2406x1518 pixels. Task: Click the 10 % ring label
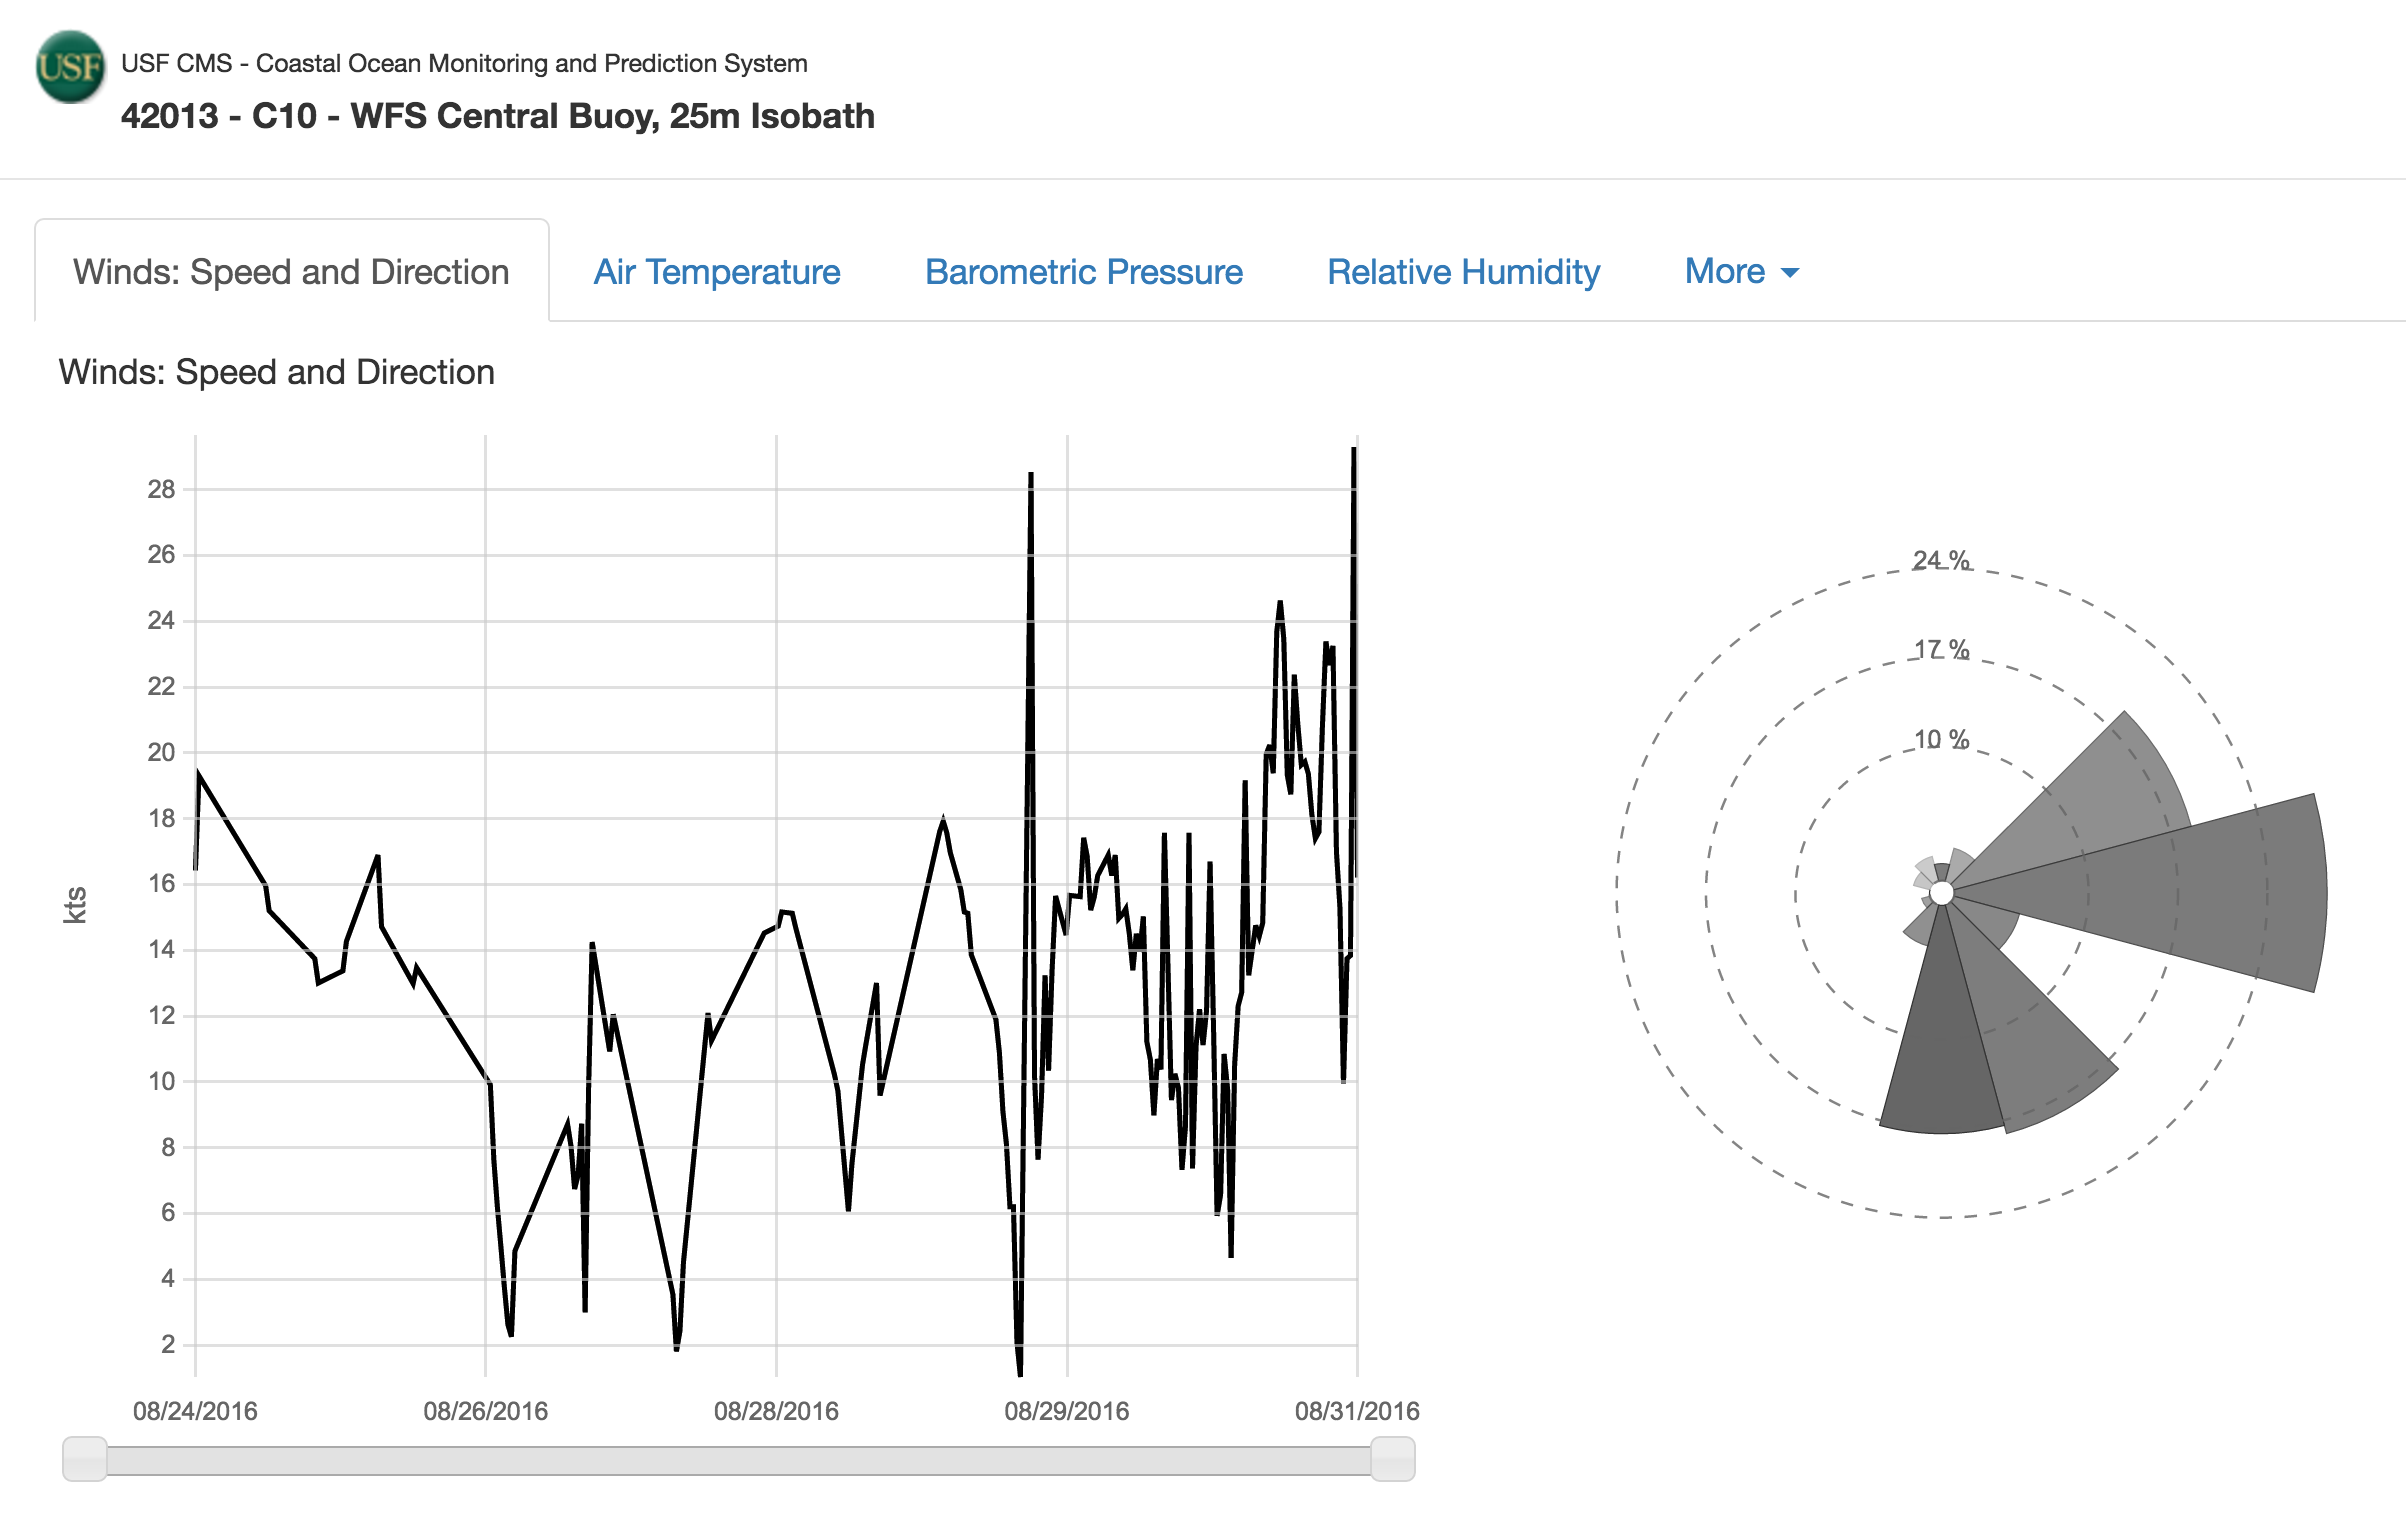pos(1941,740)
